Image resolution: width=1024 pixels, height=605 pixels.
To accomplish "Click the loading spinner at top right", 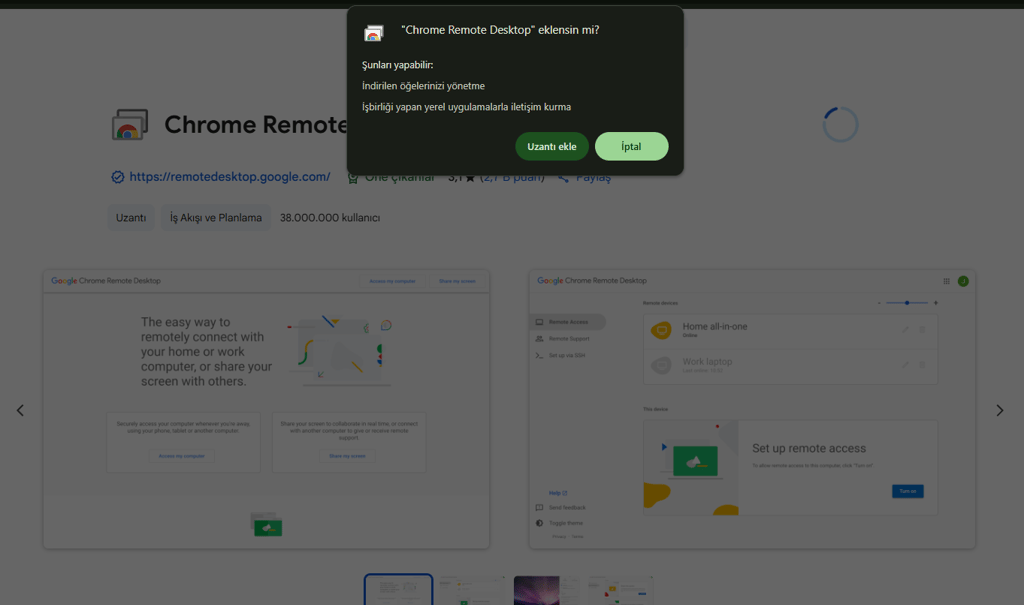I will point(840,124).
